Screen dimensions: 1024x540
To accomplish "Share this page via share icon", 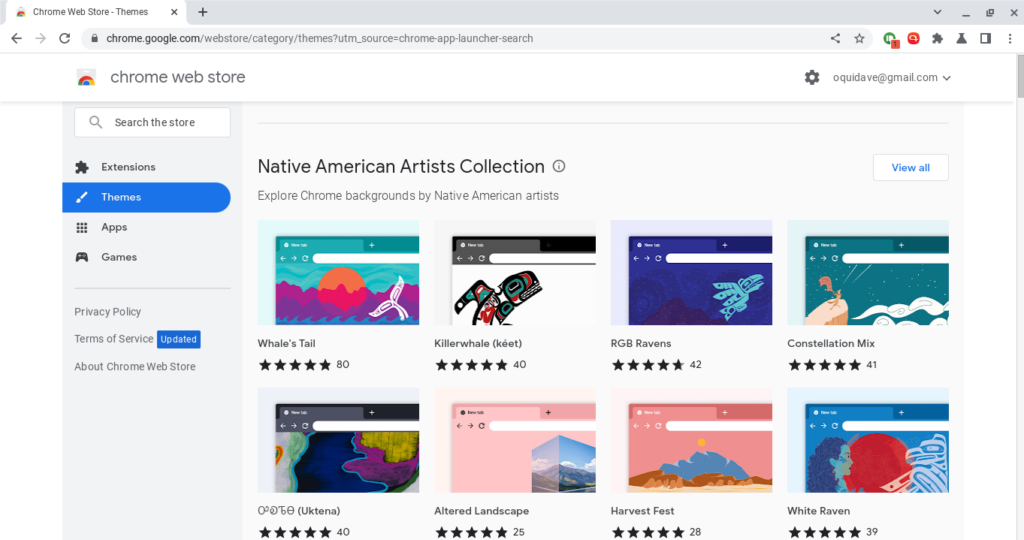I will coord(835,39).
